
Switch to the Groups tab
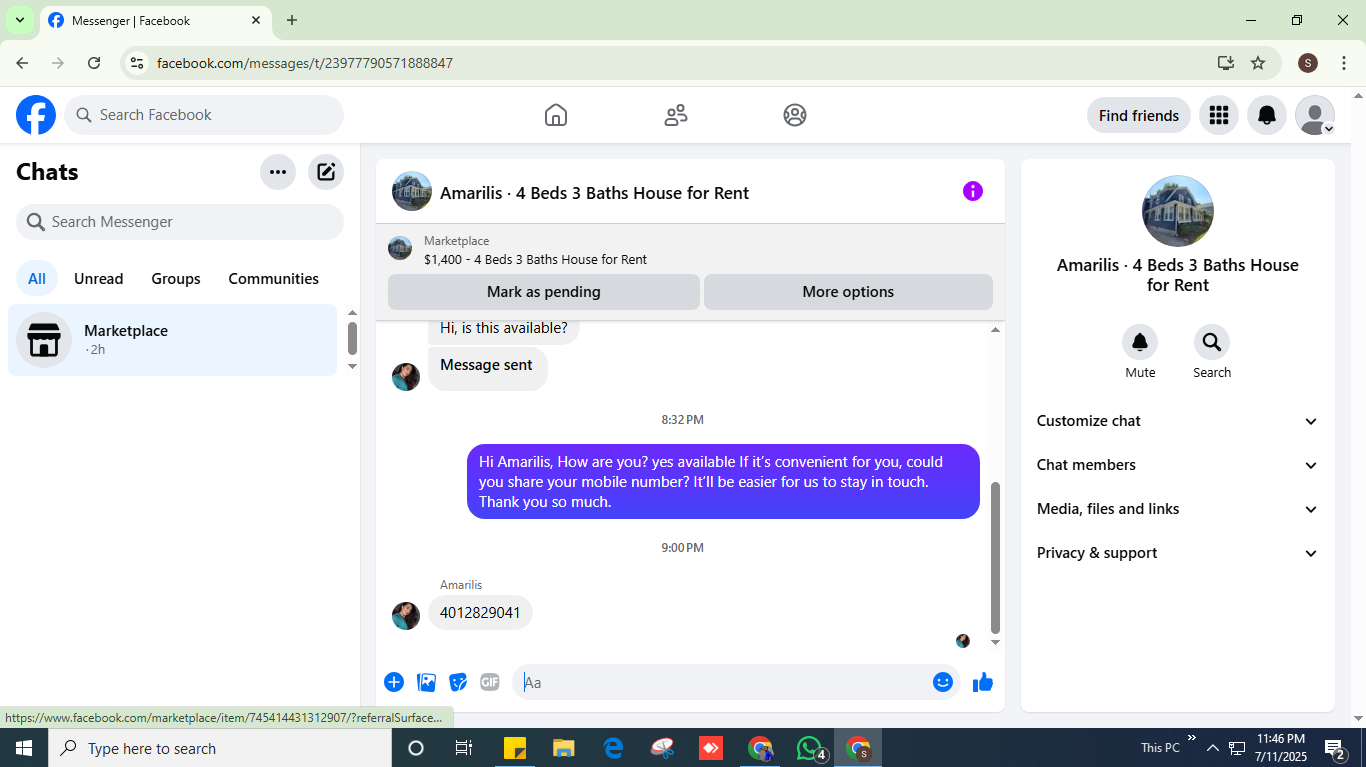pos(176,279)
